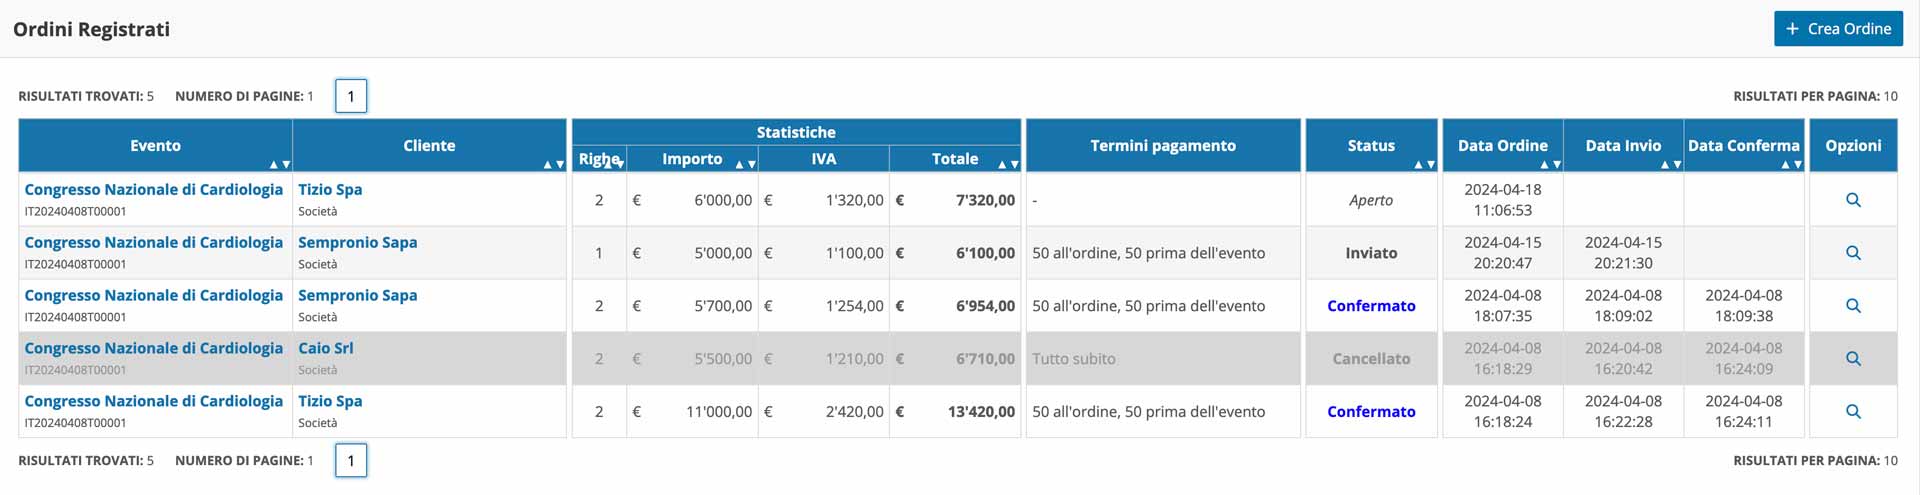Click magnifier for the 6'954,00 total order

click(x=1852, y=306)
